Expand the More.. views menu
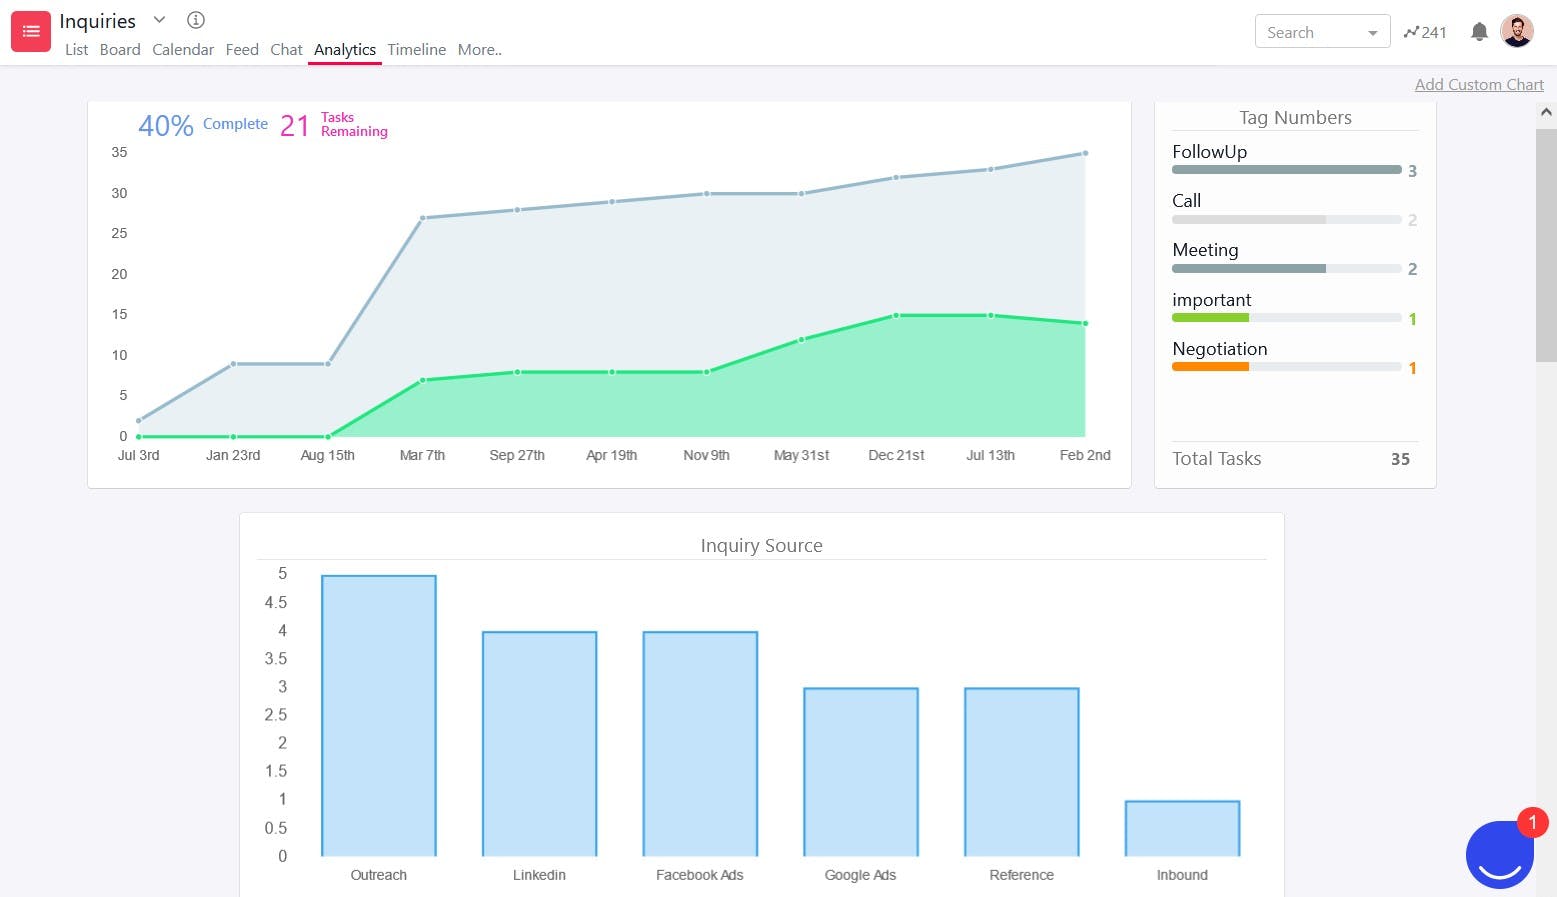Viewport: 1557px width, 897px height. coord(480,49)
